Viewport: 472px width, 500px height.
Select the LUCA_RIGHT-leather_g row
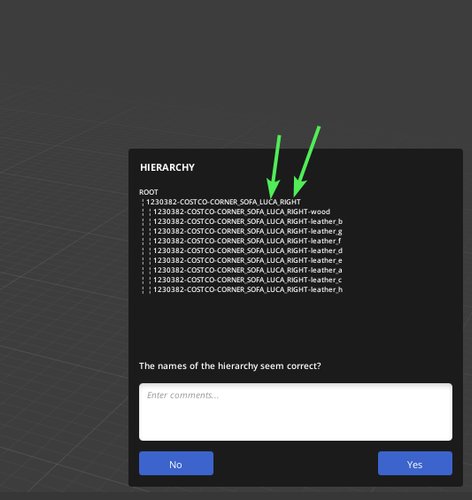click(248, 231)
